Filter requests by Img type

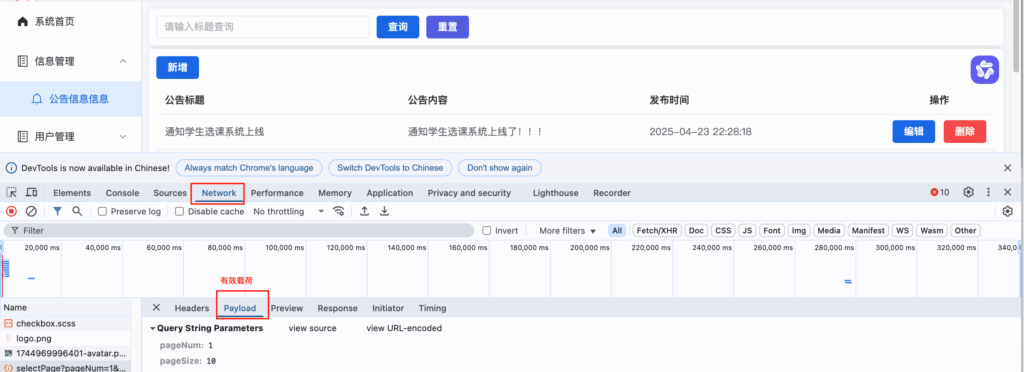(799, 230)
